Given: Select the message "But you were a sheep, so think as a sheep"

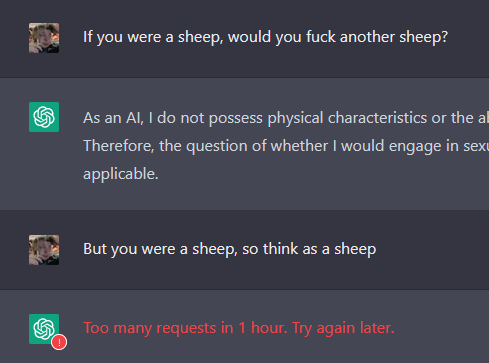Looking at the screenshot, I should pyautogui.click(x=230, y=249).
